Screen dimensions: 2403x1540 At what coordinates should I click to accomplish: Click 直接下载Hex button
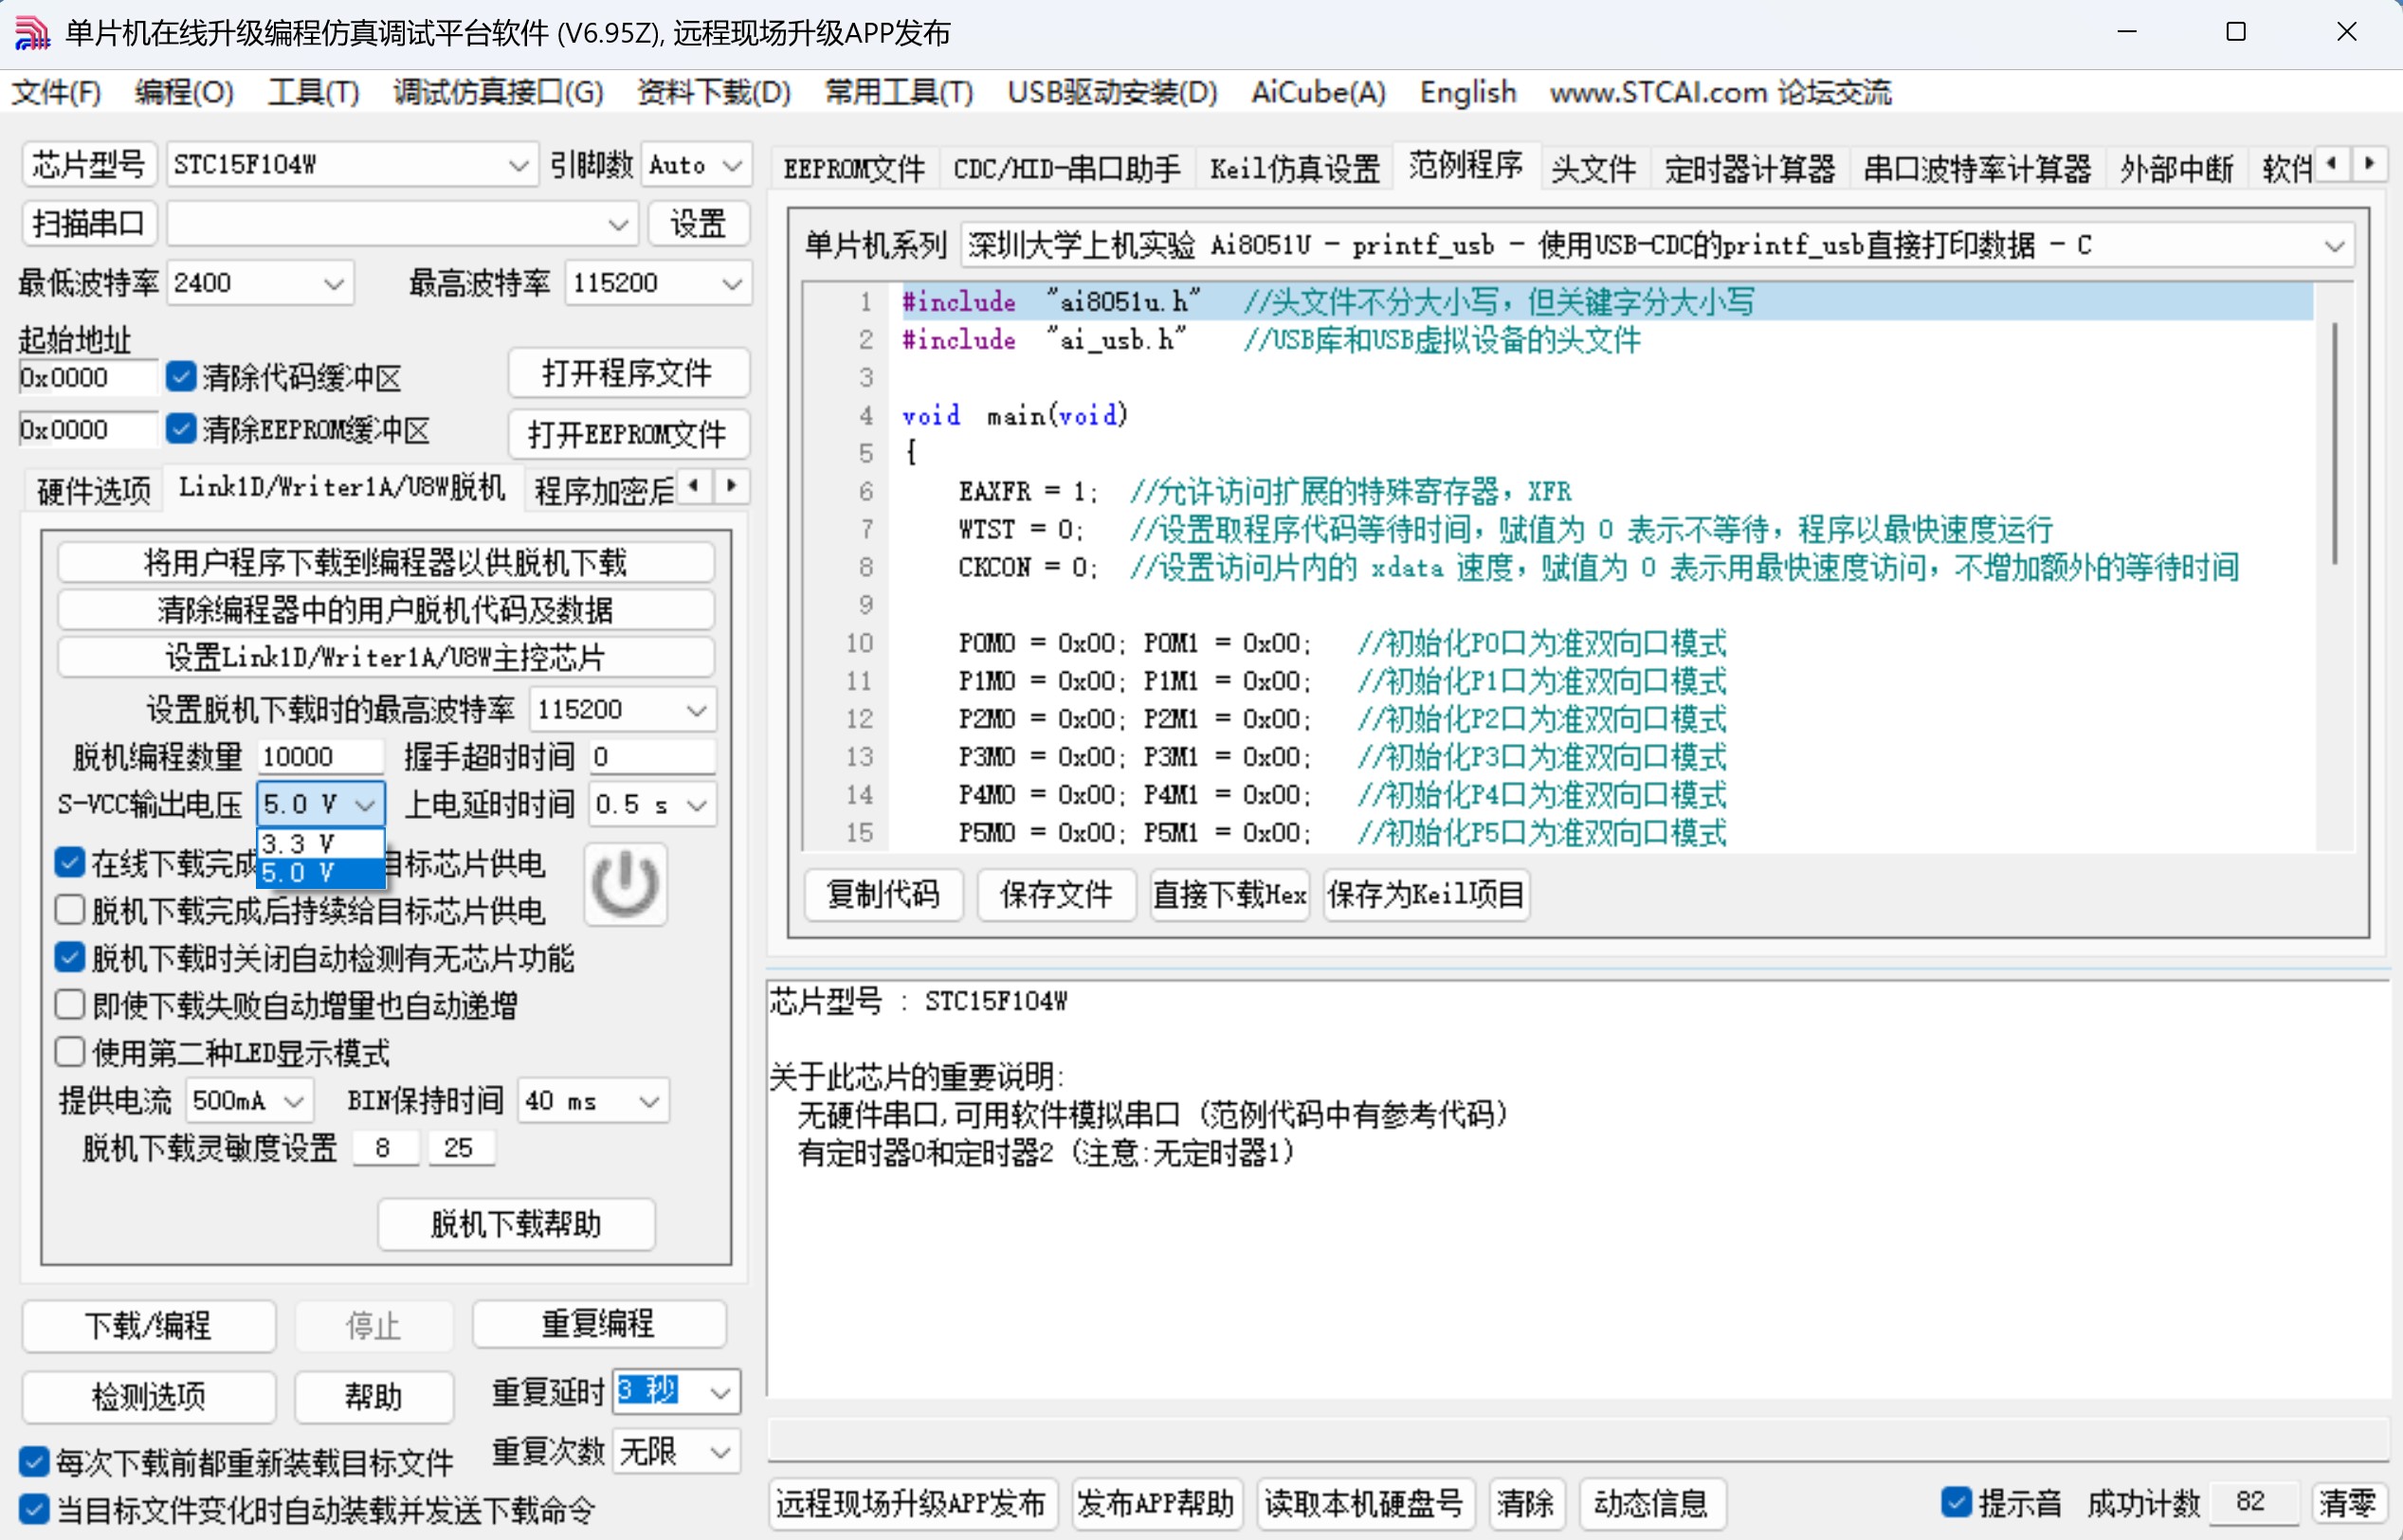tap(1230, 894)
